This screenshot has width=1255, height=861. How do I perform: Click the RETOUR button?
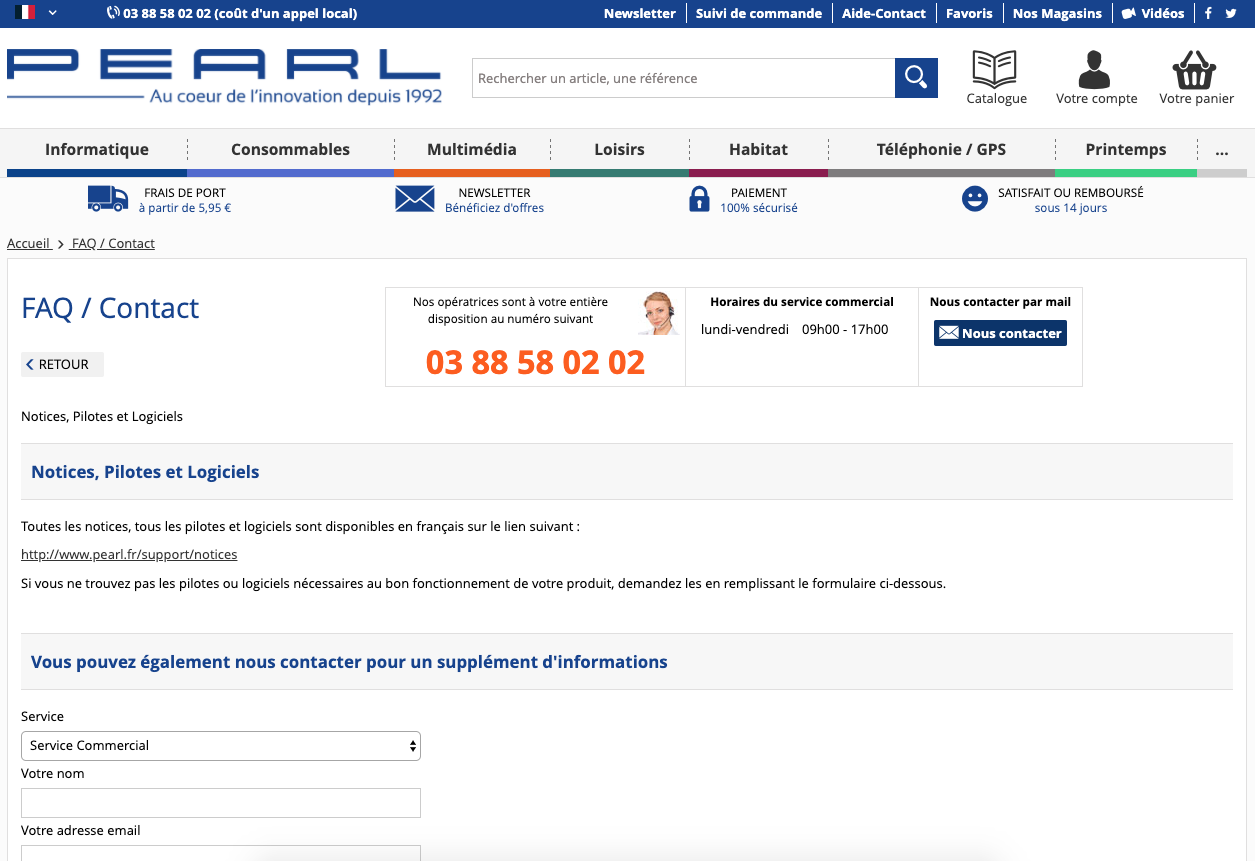[61, 364]
